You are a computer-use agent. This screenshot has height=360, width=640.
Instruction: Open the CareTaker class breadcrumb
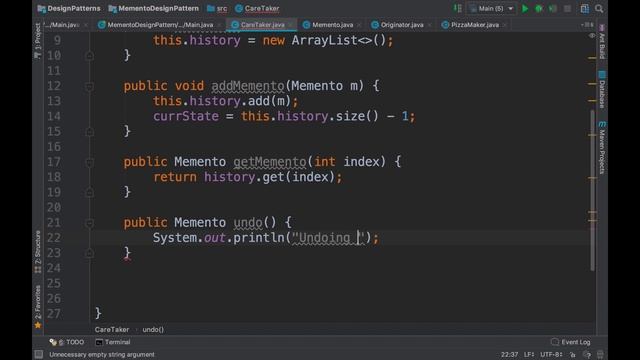[x=258, y=9]
